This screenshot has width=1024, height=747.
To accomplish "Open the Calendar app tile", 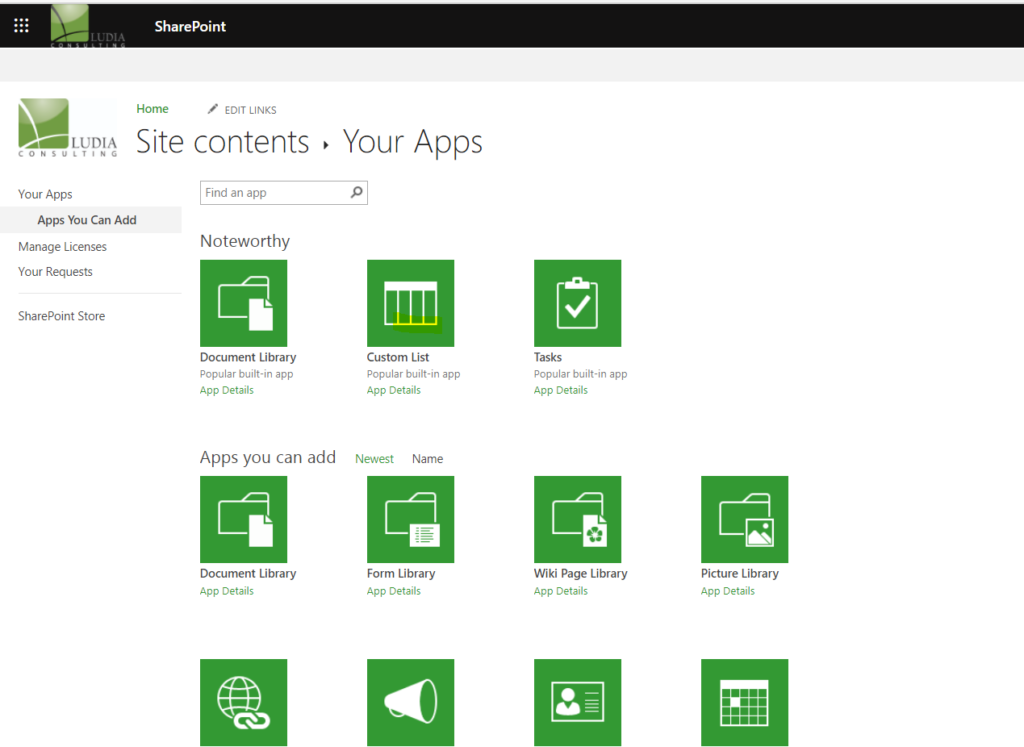I will 744,702.
